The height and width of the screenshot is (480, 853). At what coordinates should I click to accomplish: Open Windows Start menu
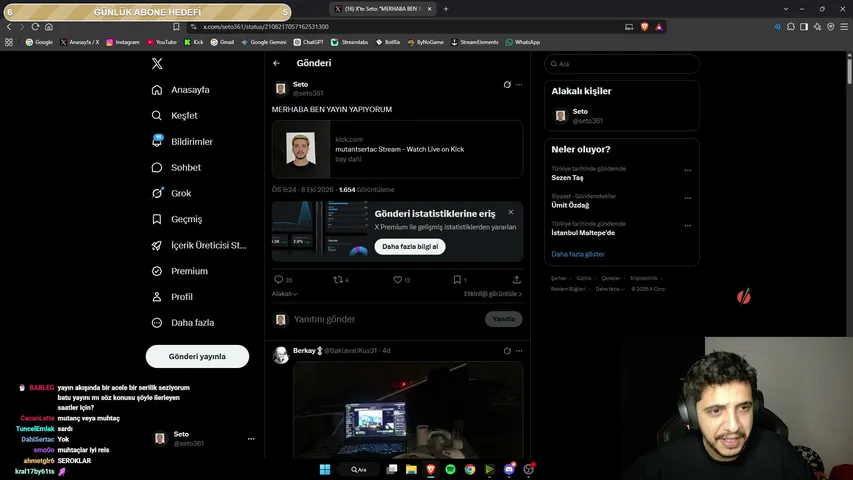click(x=325, y=470)
